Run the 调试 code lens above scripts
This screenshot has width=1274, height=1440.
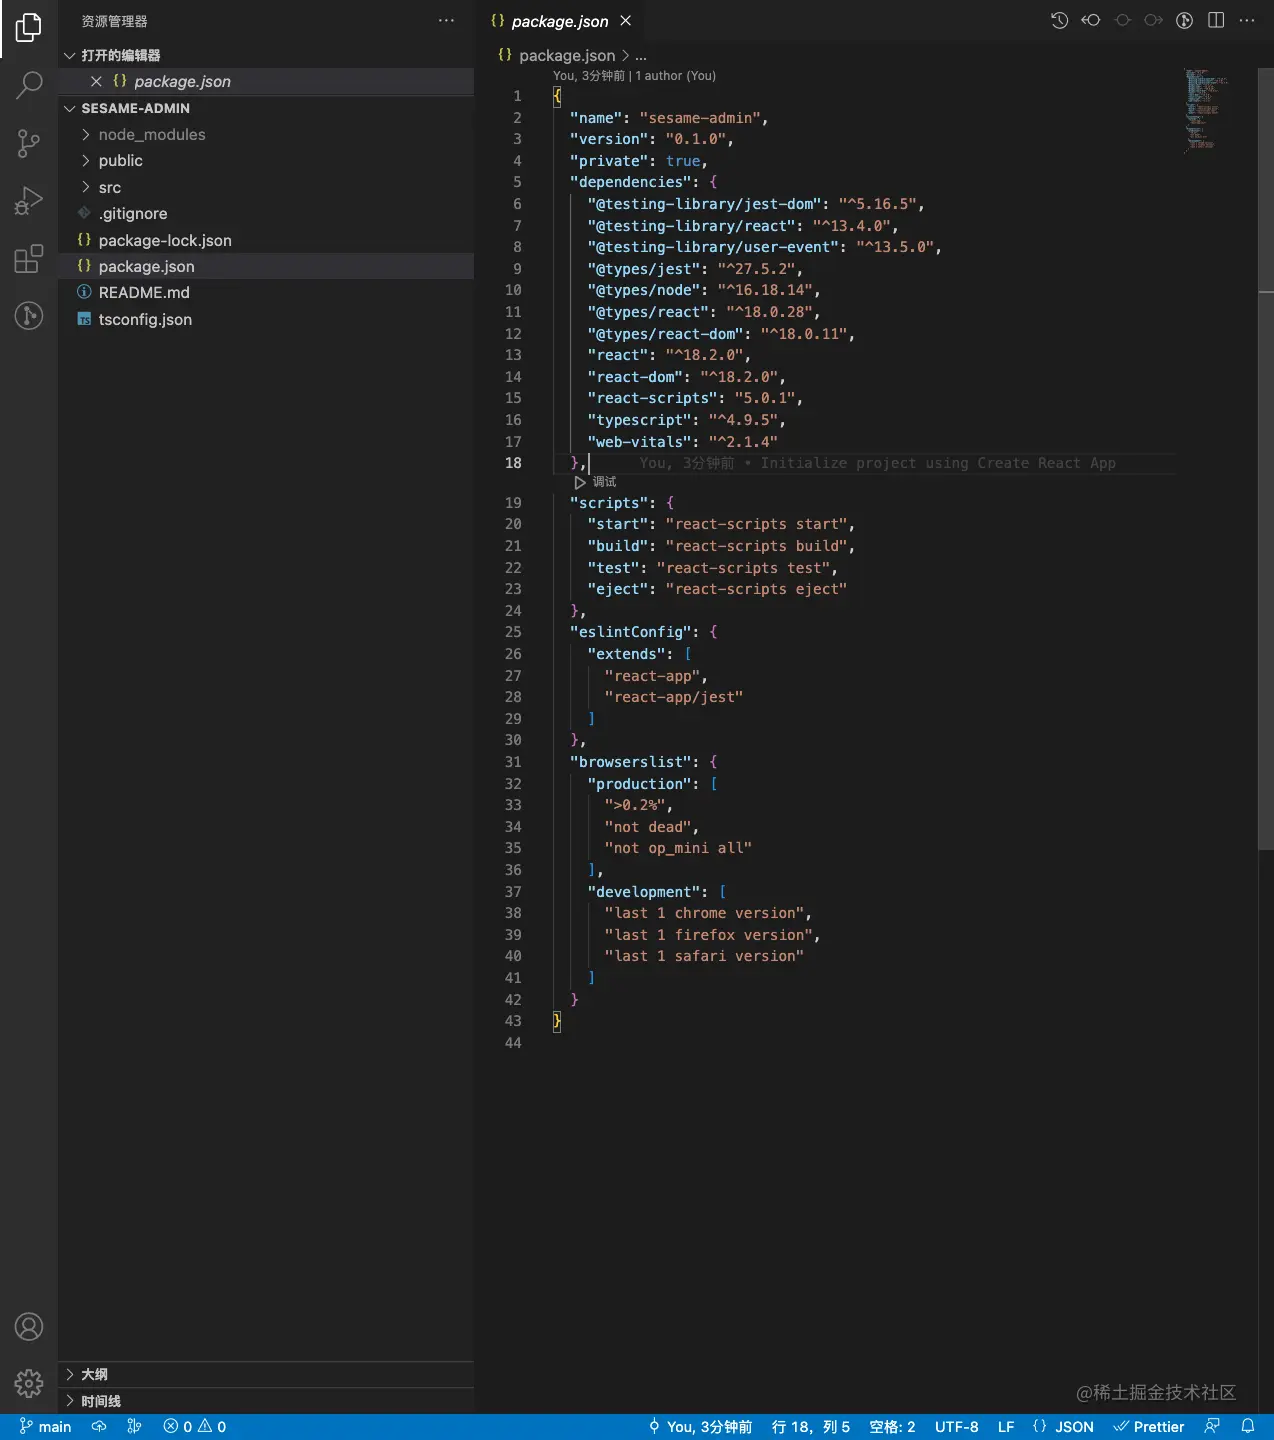click(596, 481)
